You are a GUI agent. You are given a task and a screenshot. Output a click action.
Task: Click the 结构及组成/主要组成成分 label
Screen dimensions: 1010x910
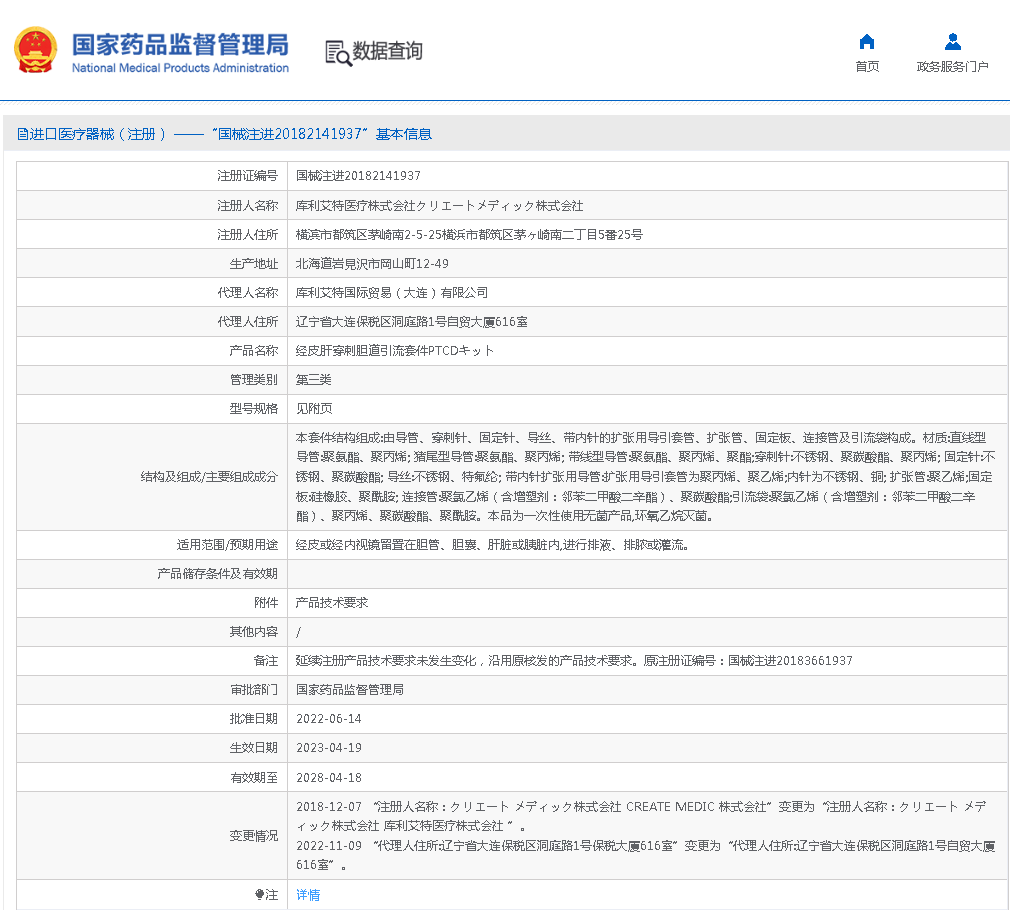209,477
